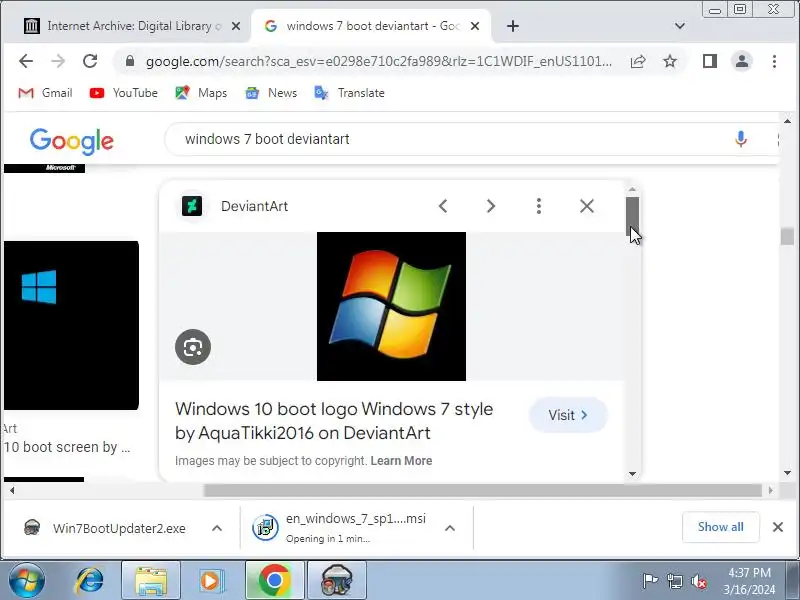This screenshot has height=600, width=800.
Task: Share this page icon in address bar
Action: pos(638,61)
